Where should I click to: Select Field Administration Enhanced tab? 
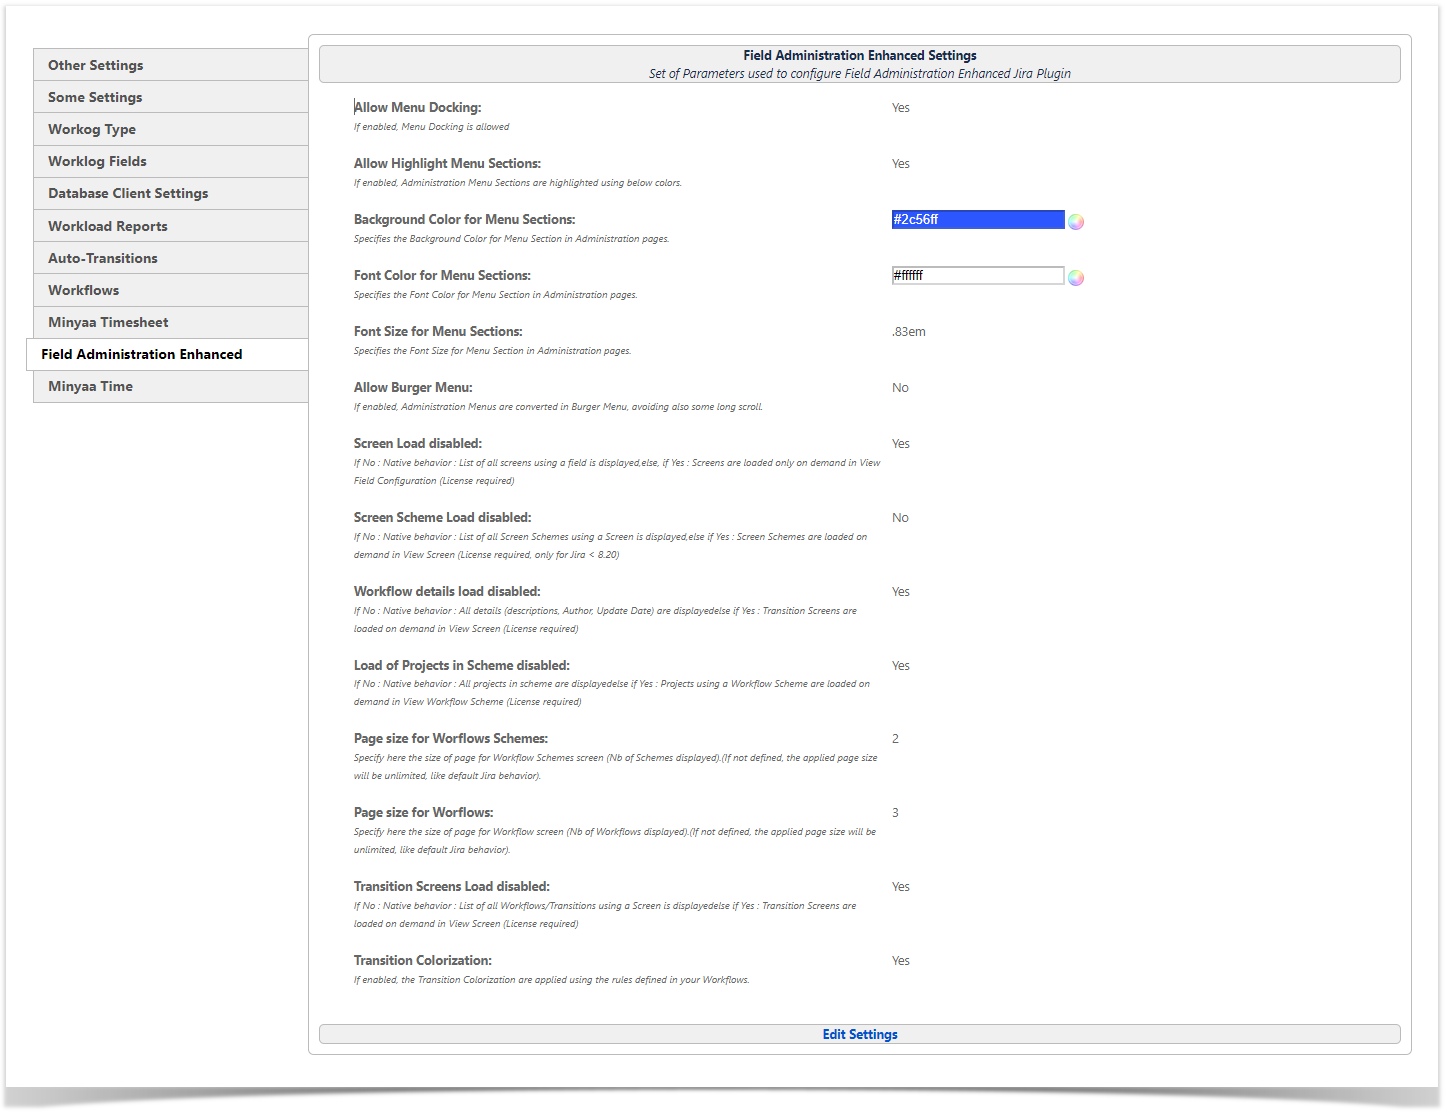coord(142,354)
